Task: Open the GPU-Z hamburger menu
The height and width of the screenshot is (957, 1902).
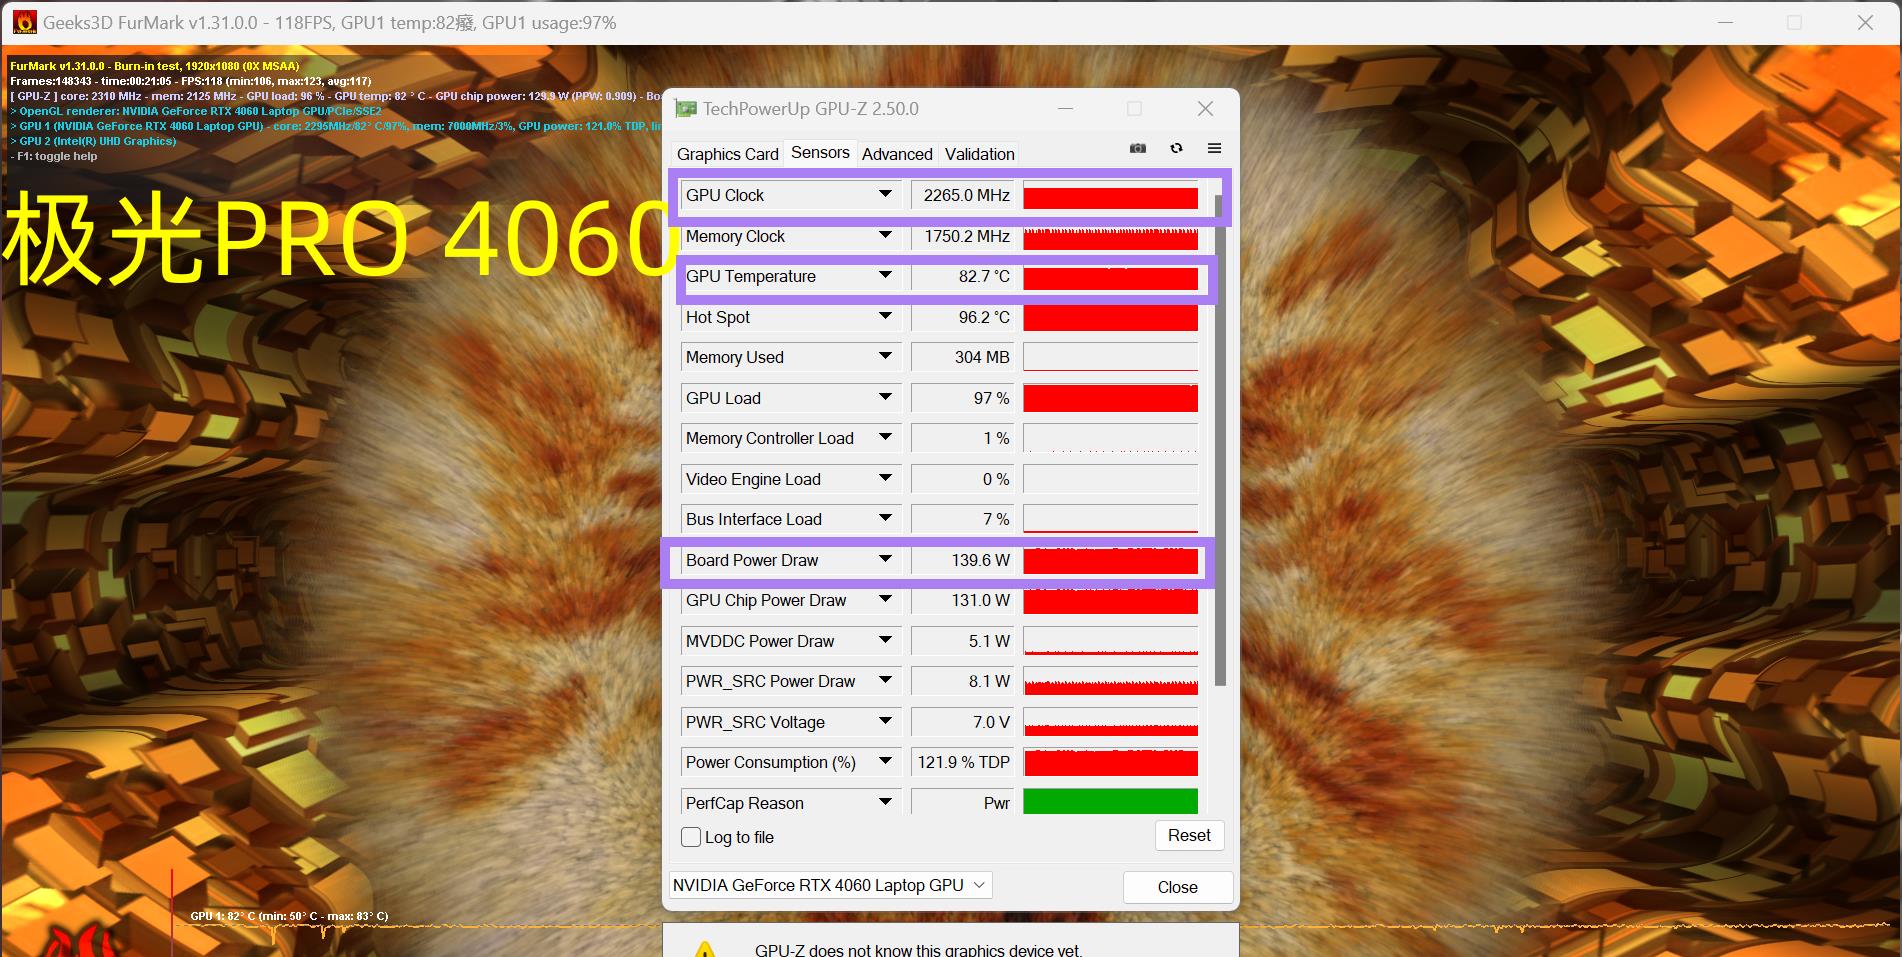Action: coord(1214,148)
